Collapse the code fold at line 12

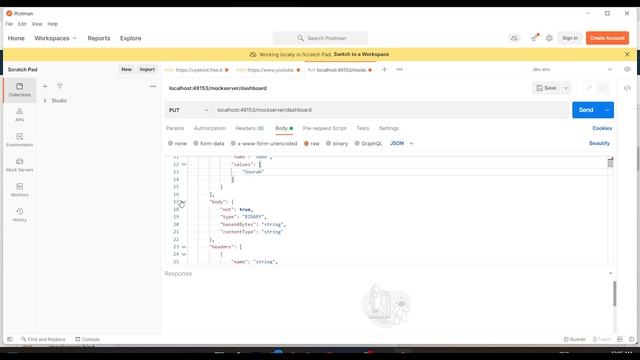[184, 164]
